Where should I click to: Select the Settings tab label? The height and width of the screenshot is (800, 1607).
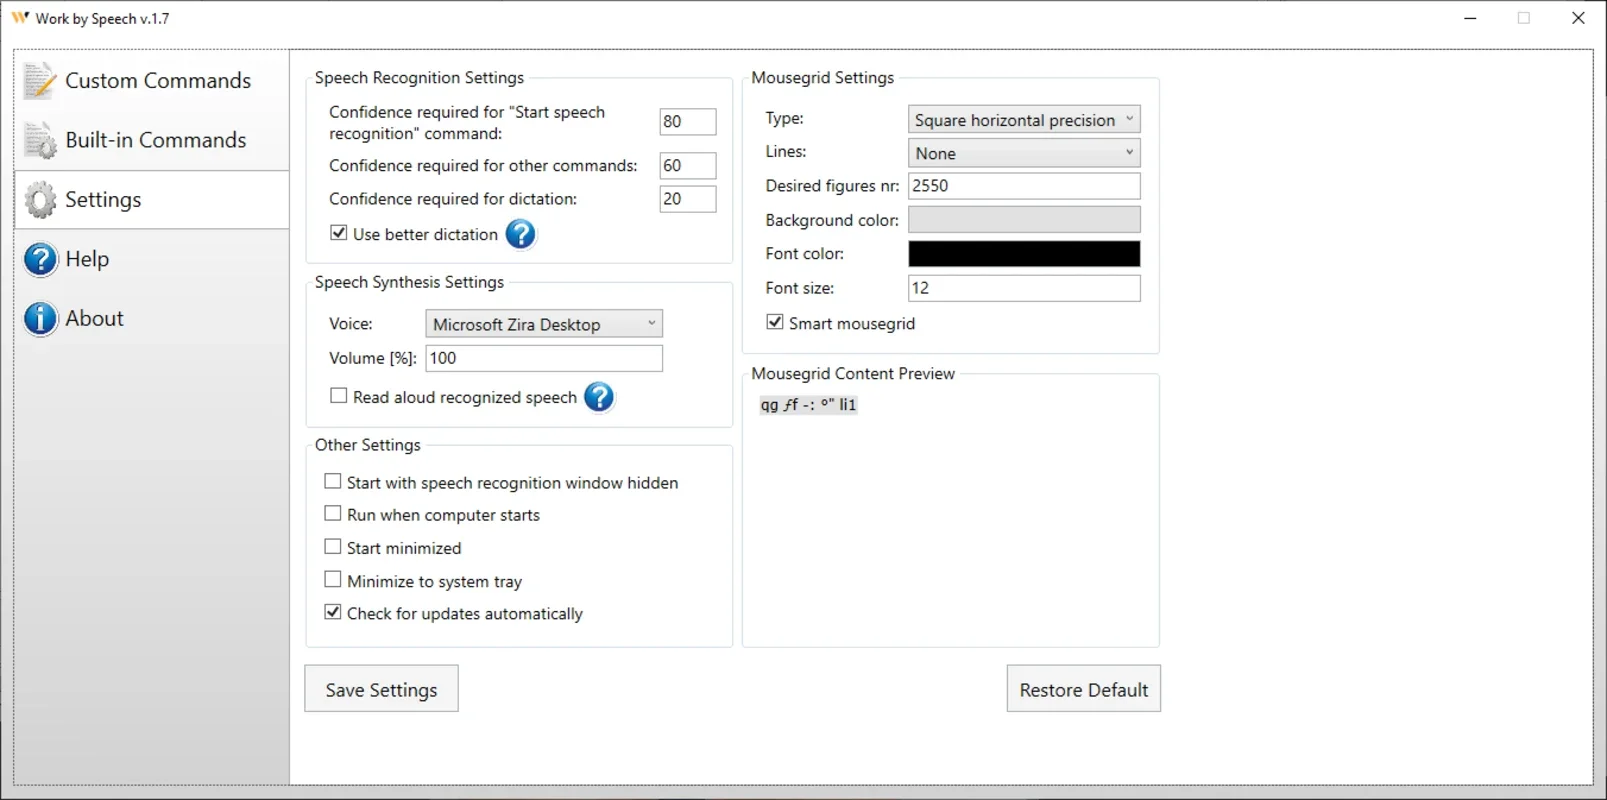pos(103,200)
